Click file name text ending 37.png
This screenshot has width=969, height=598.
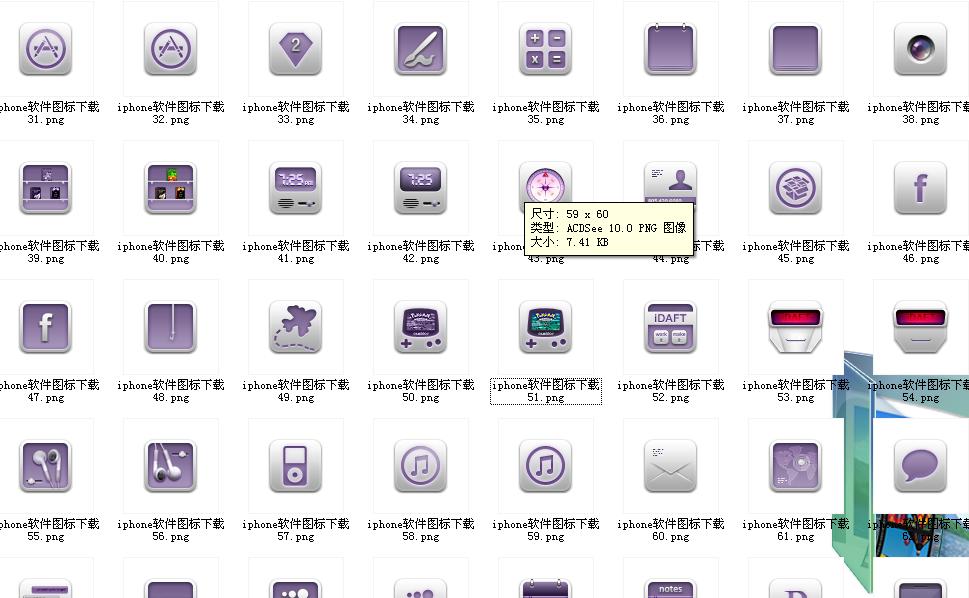(795, 113)
